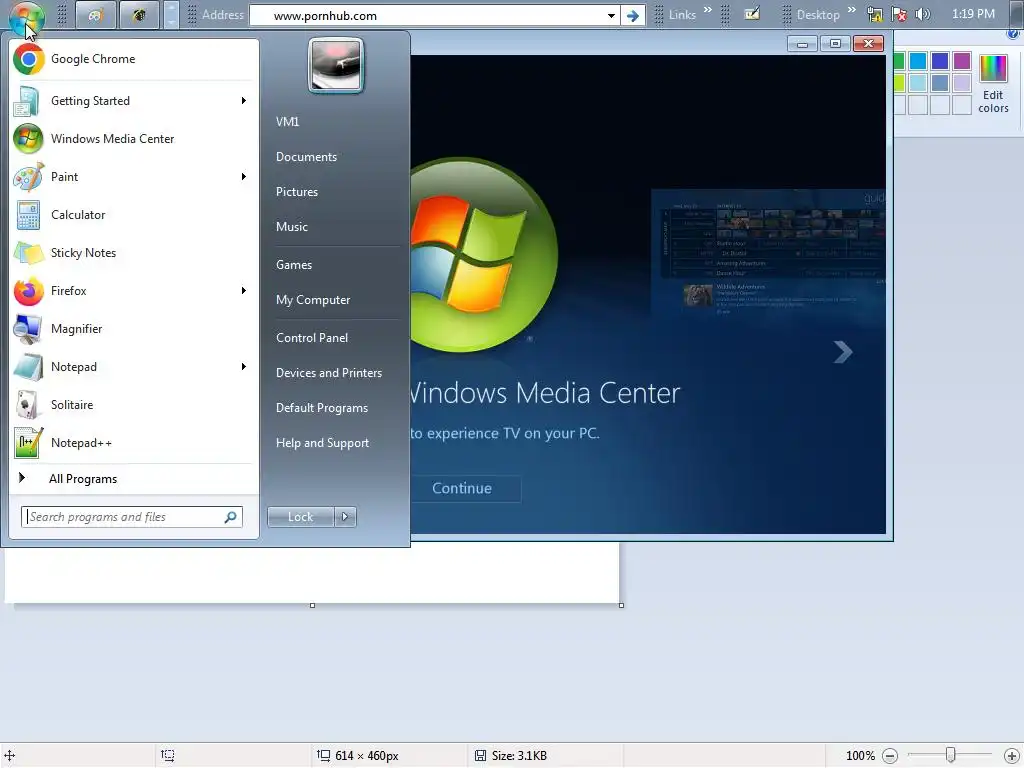Expand the Links toolbar chevron

coord(708,10)
